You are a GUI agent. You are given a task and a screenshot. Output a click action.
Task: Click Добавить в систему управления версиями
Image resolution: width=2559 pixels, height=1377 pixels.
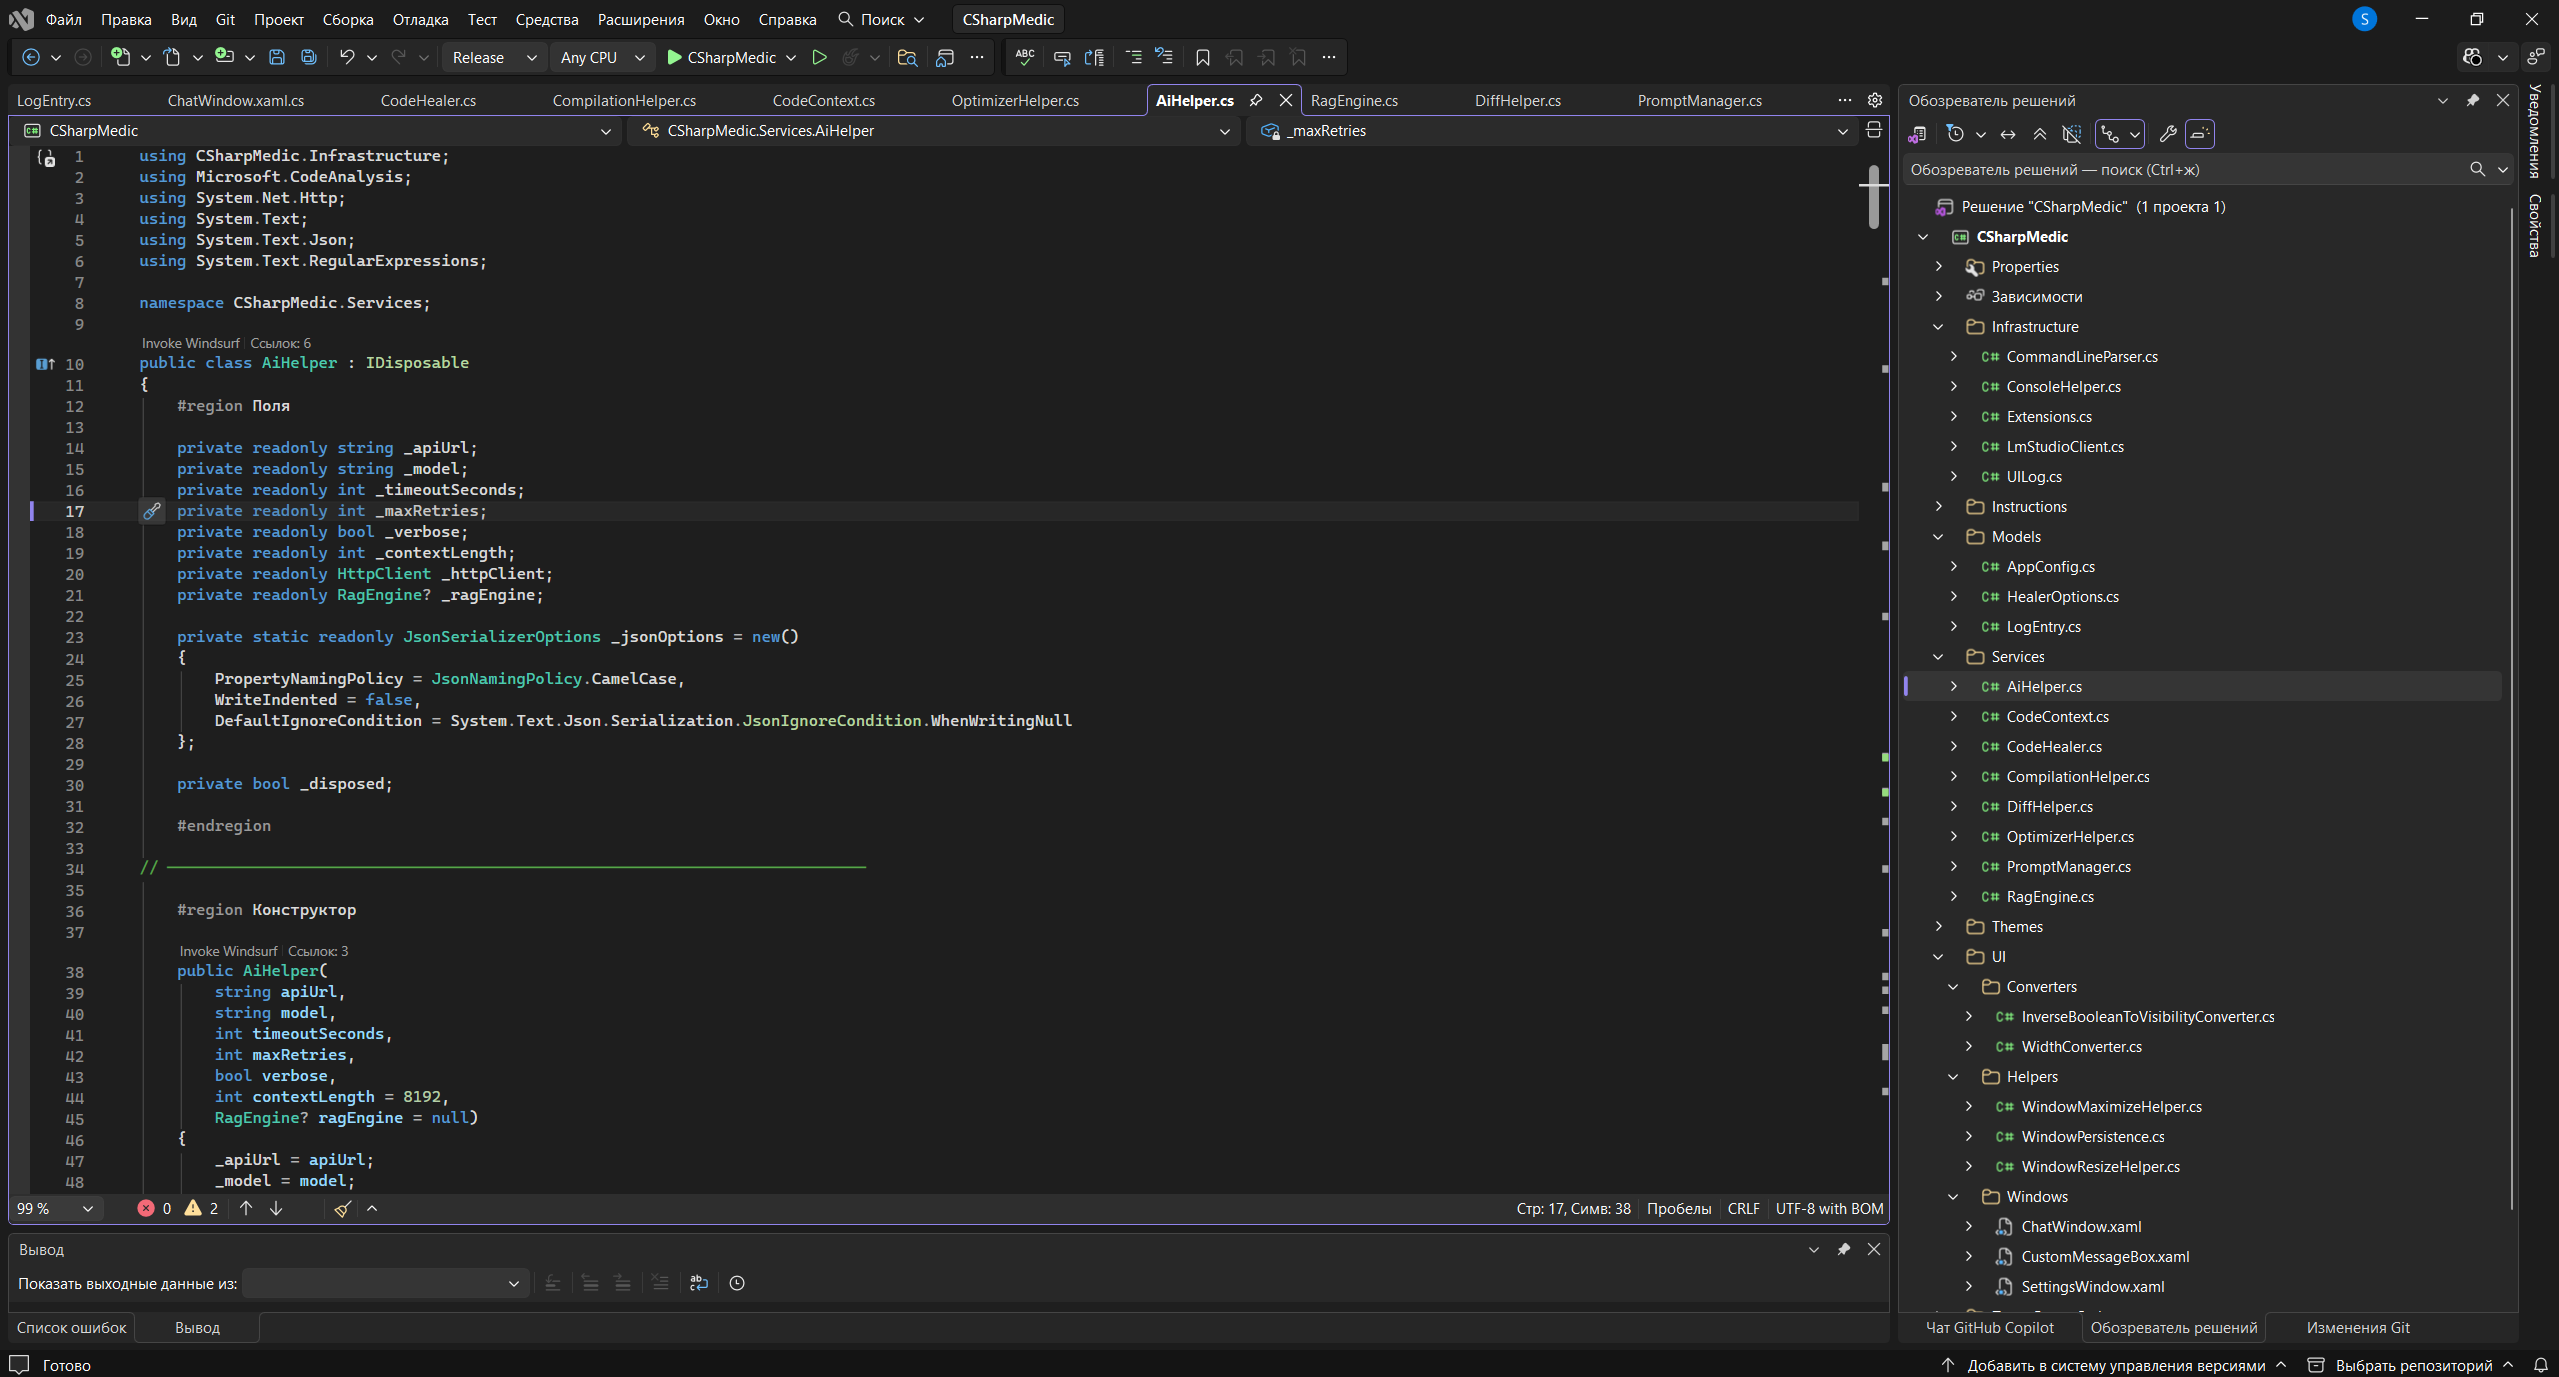pyautogui.click(x=2116, y=1365)
